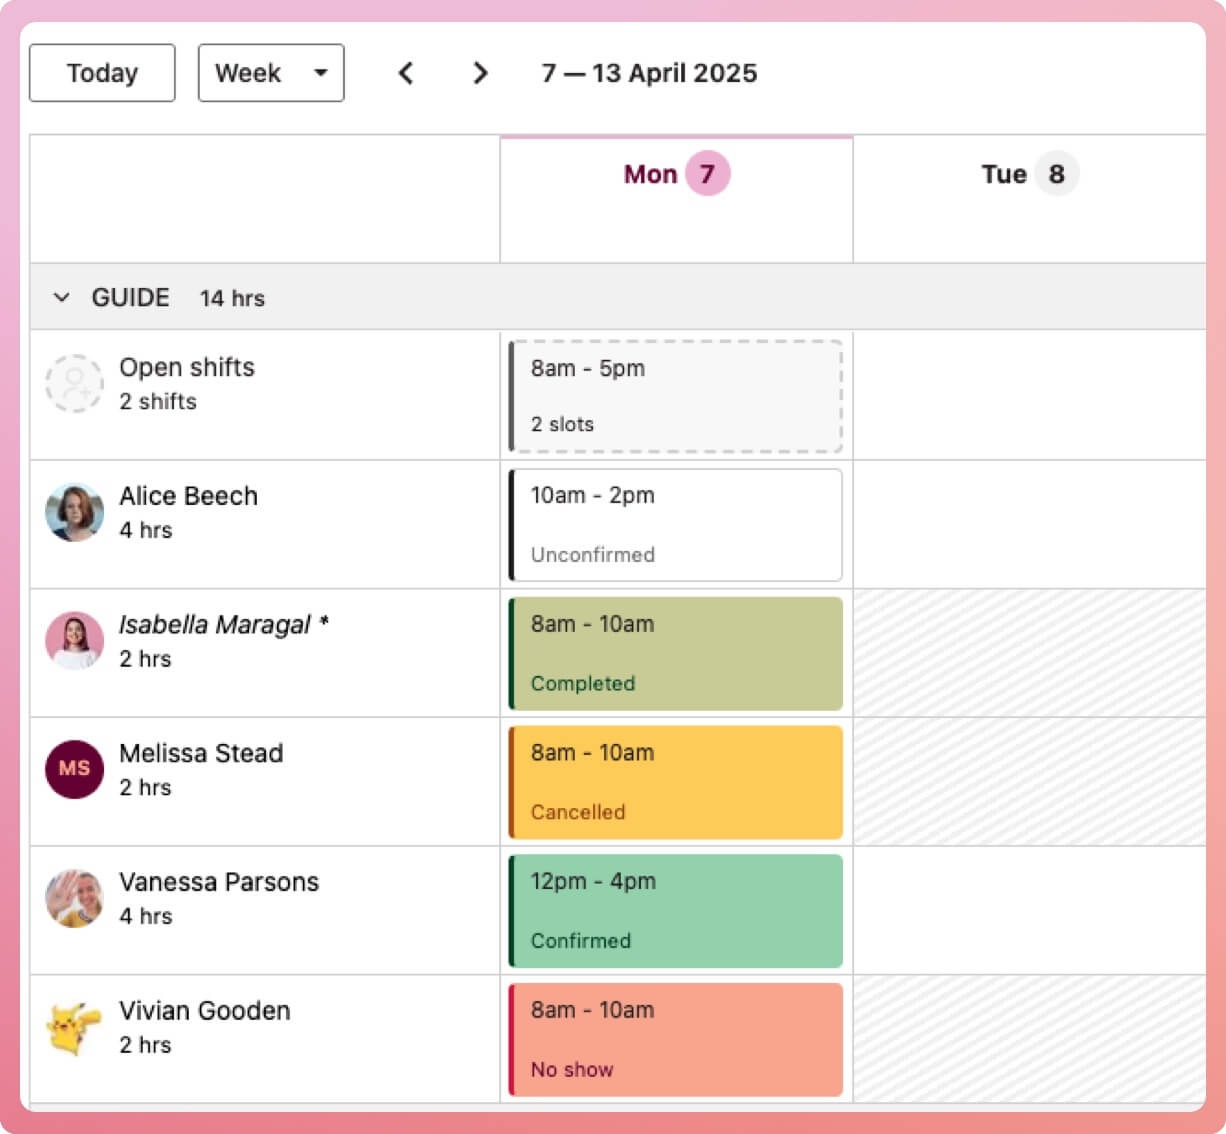Open the Week view dropdown
Image resolution: width=1226 pixels, height=1134 pixels.
coord(271,73)
